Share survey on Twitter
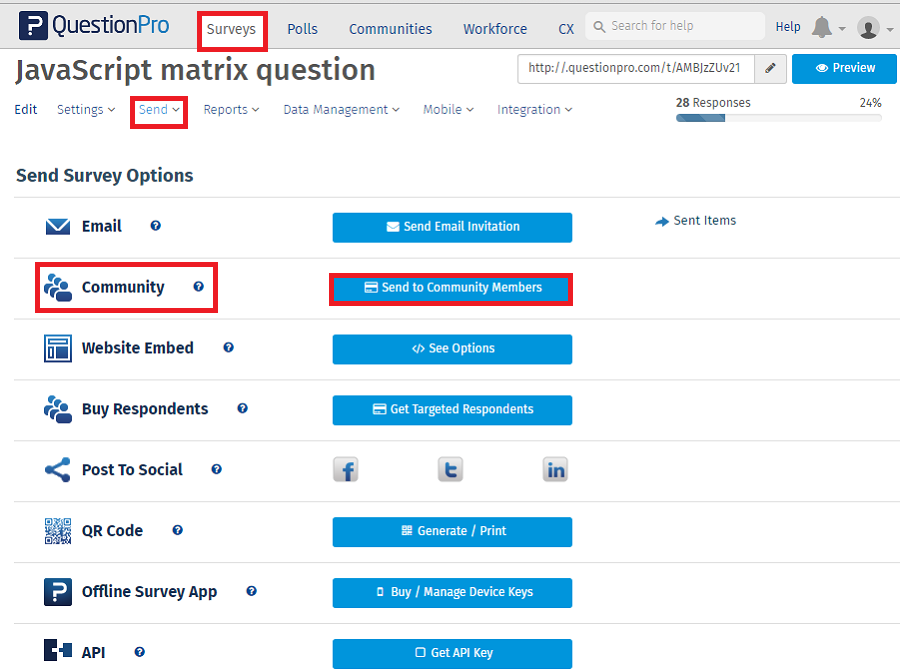The height and width of the screenshot is (672, 900). (451, 469)
